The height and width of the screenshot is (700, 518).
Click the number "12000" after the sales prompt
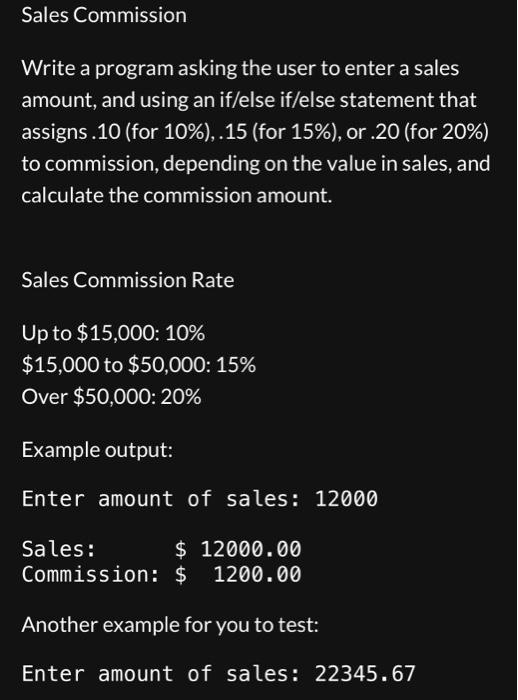coord(347,499)
